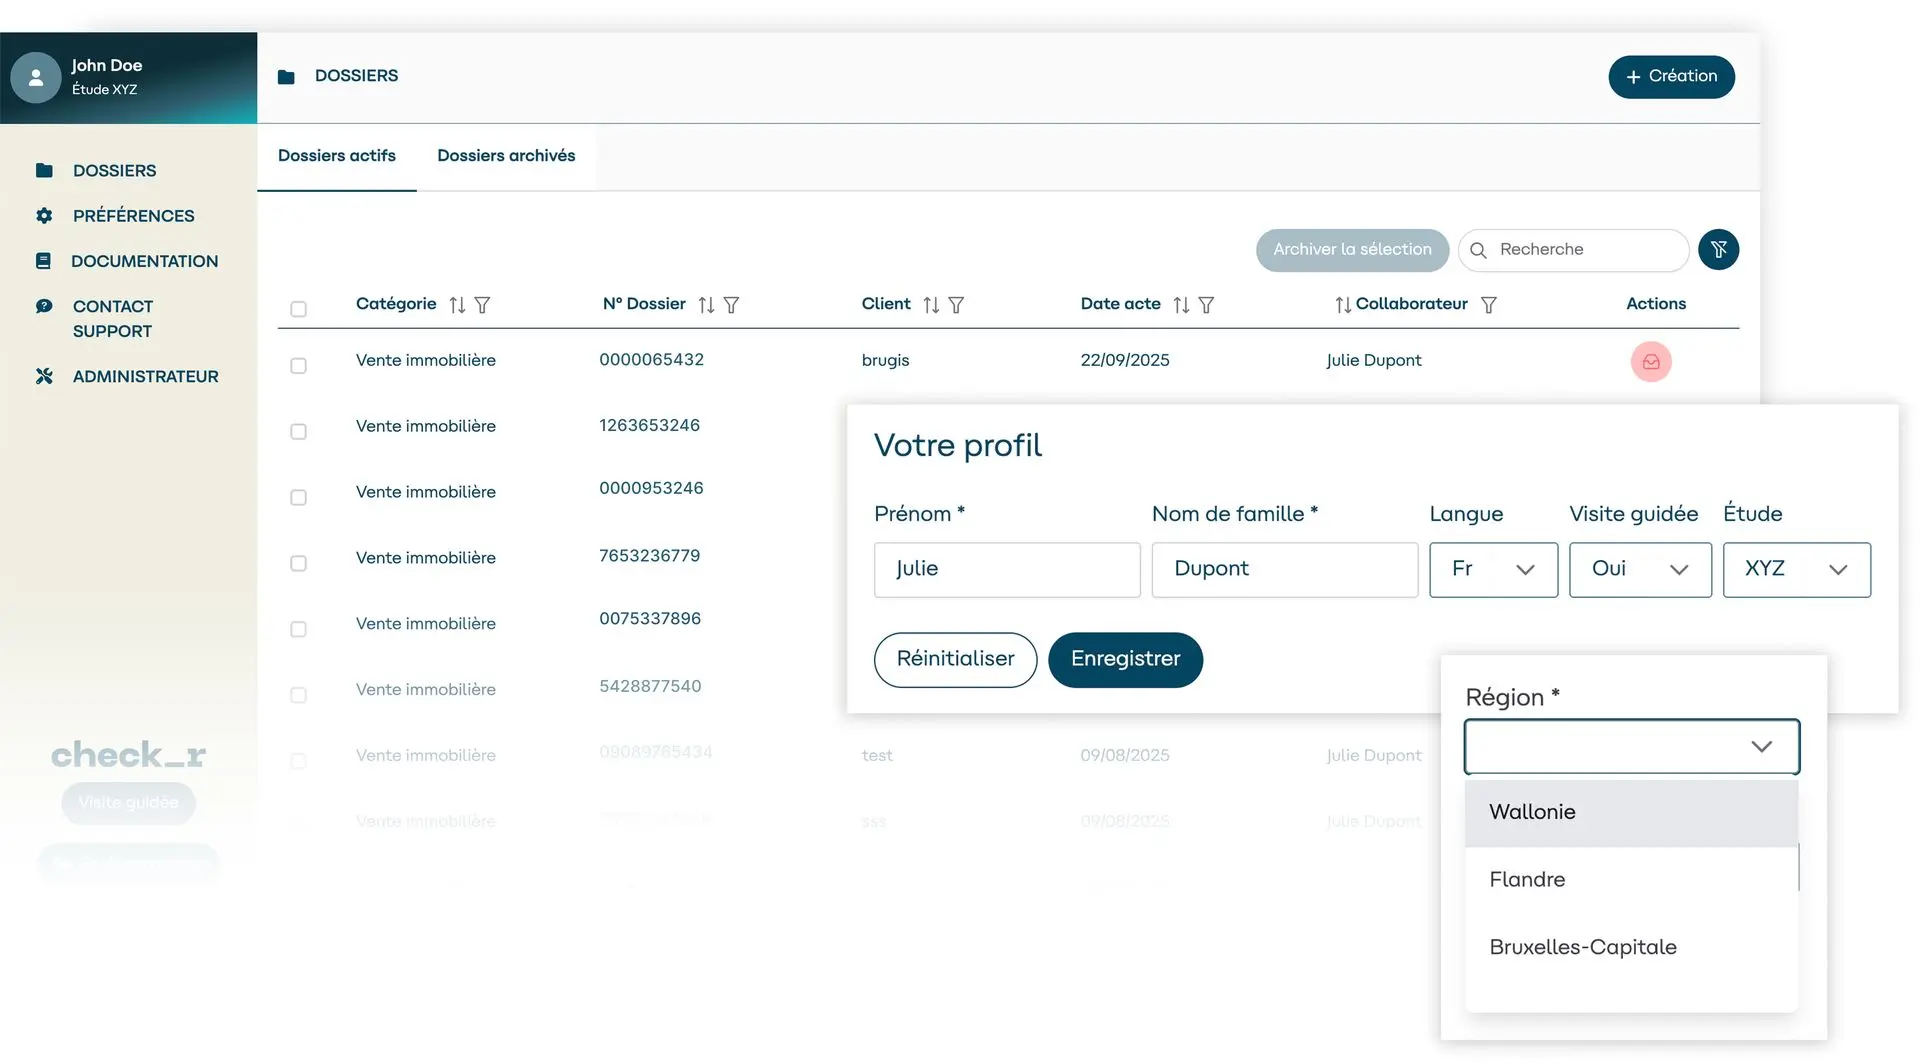The height and width of the screenshot is (1063, 1920).
Task: Select the Administrateur wrench icon
Action: [x=44, y=376]
